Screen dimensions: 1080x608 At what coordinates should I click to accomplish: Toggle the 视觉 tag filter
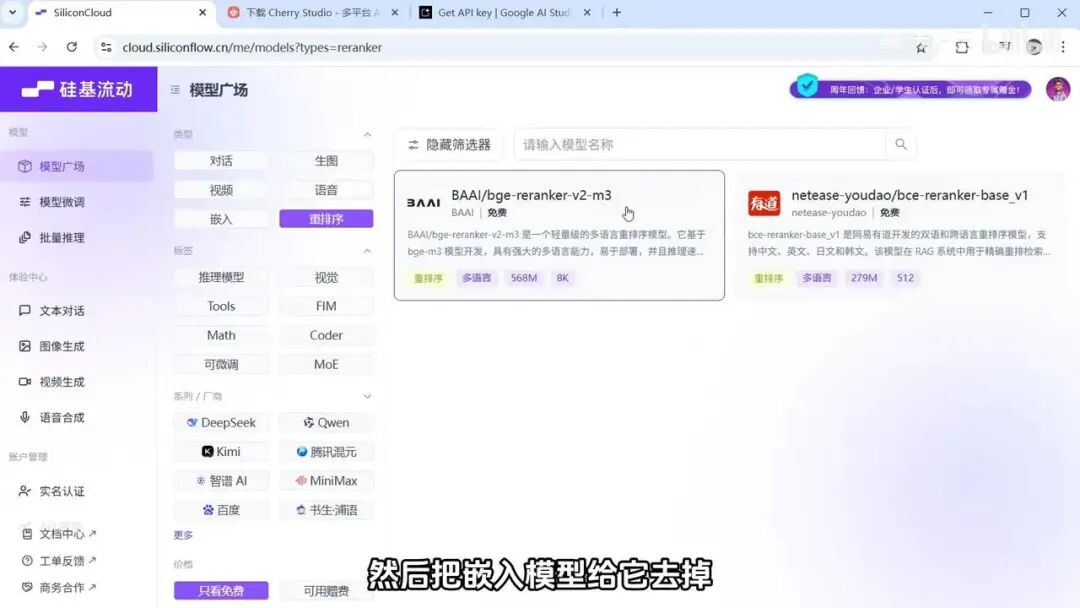tap(326, 277)
